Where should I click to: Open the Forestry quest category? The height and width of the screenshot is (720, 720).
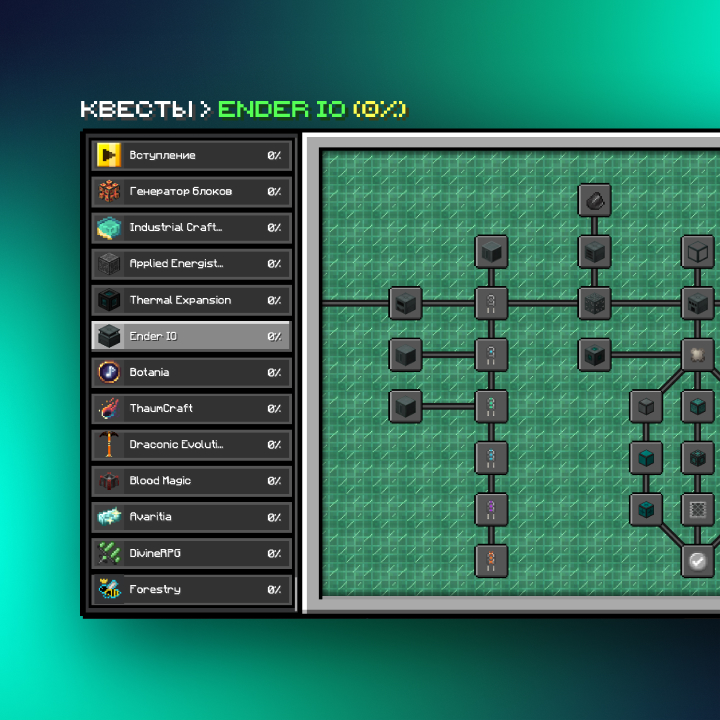191,589
